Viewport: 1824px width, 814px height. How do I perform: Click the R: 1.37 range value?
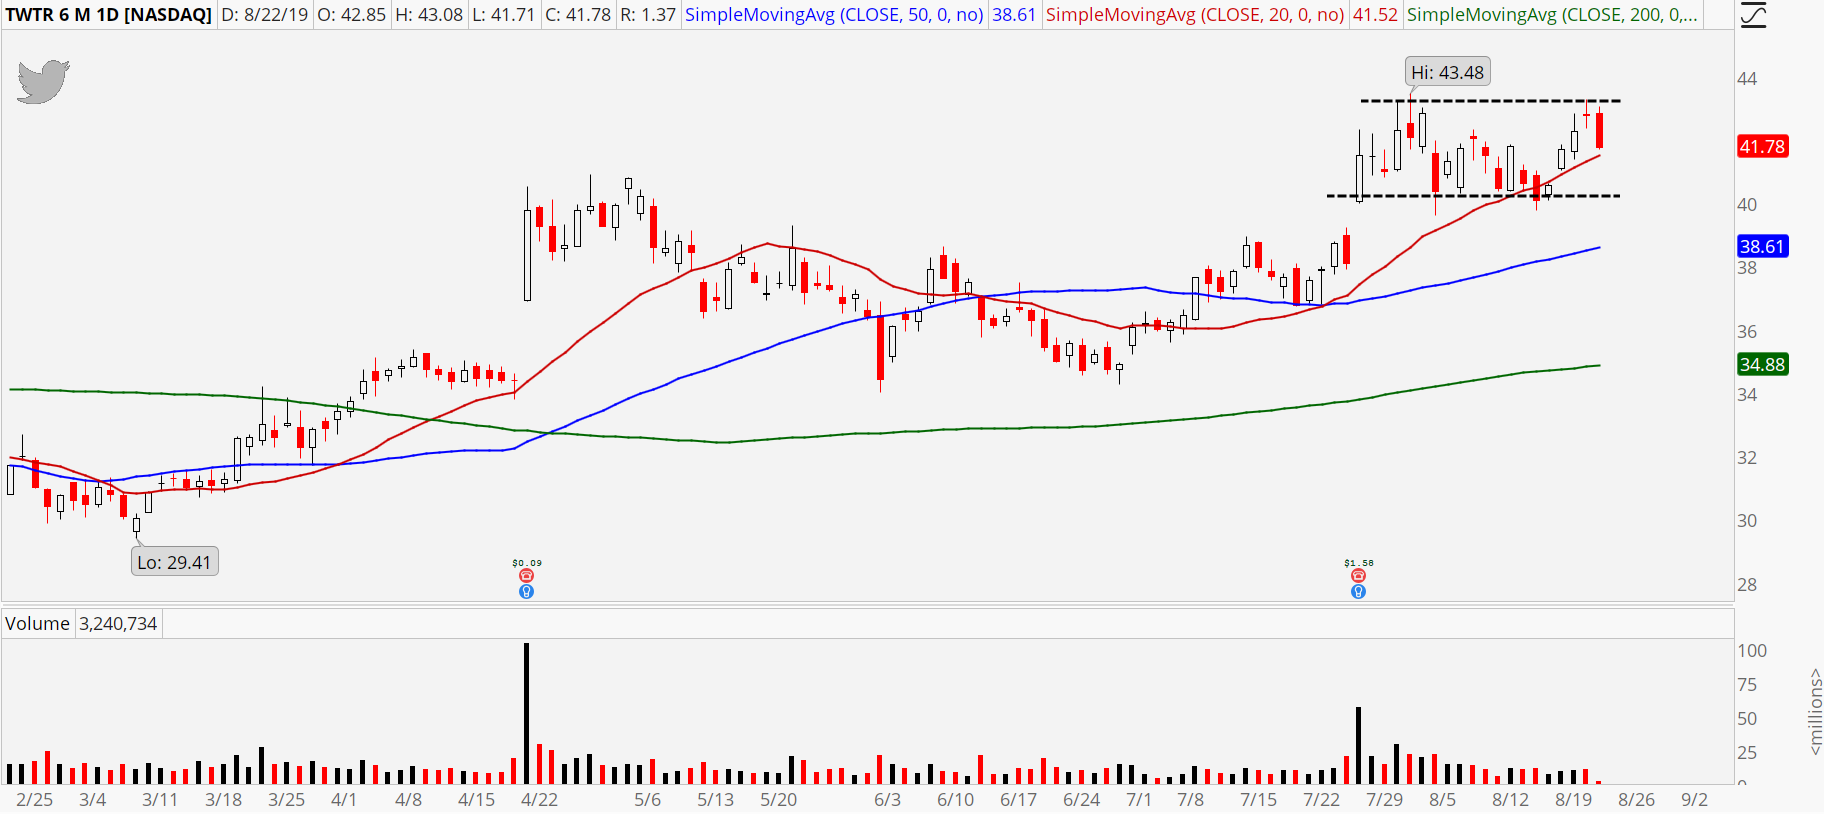[x=648, y=15]
